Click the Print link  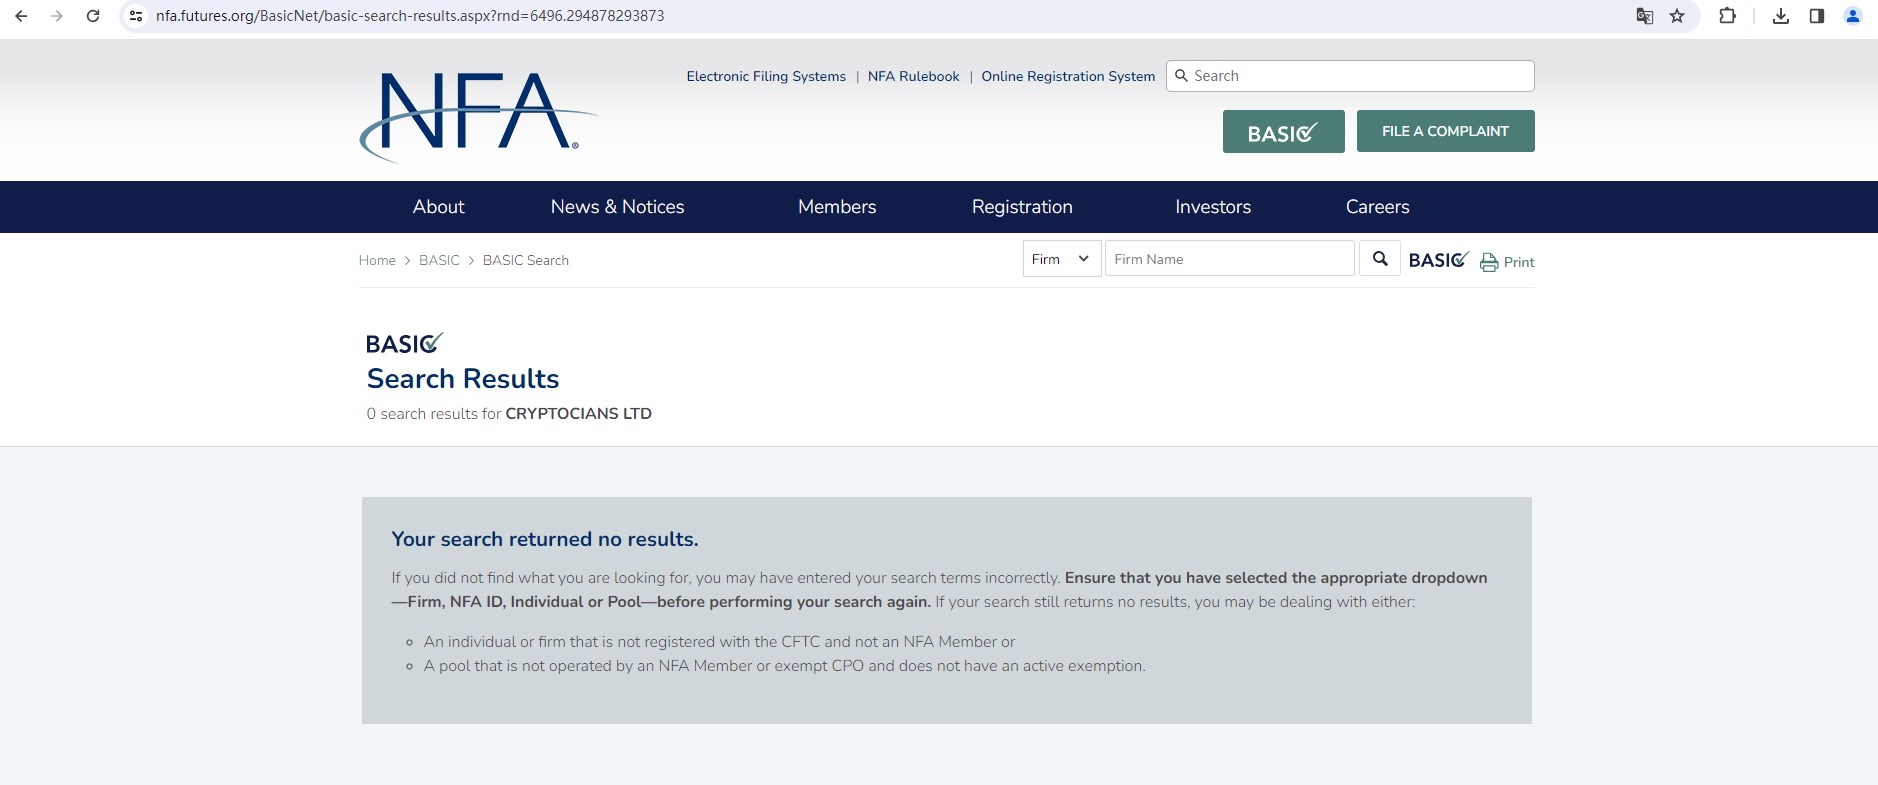click(1519, 262)
